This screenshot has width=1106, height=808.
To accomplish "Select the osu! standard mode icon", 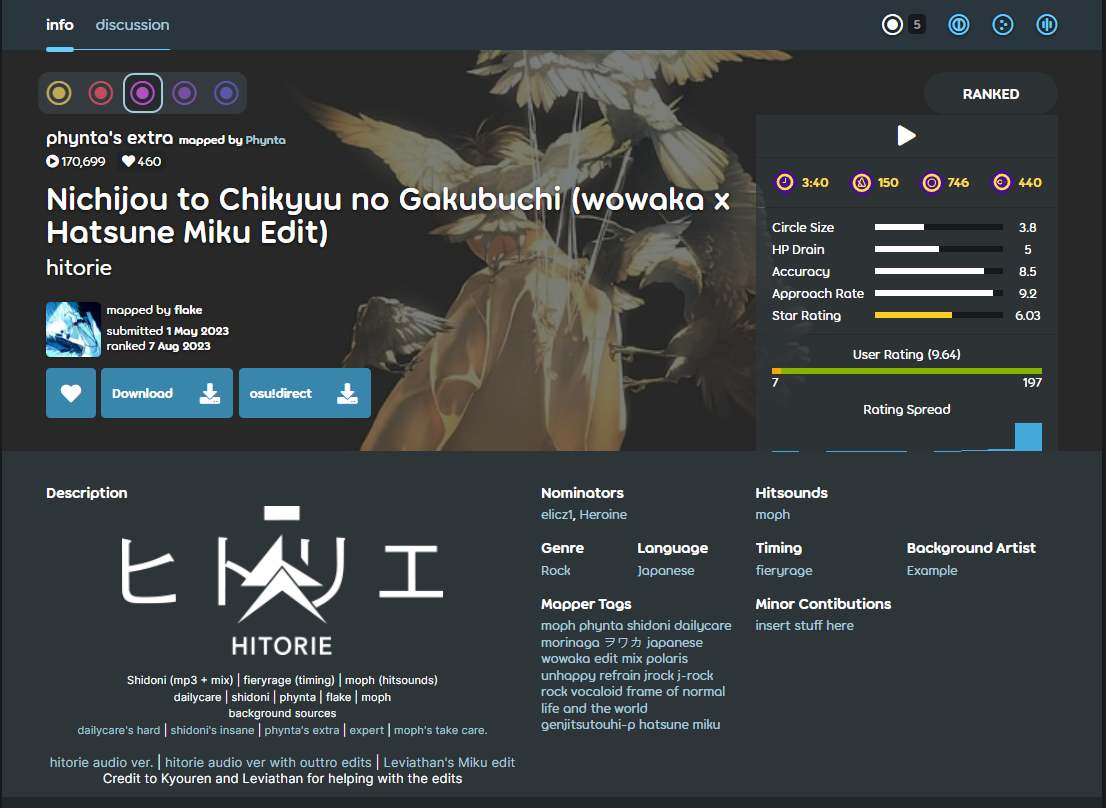I will coord(892,25).
